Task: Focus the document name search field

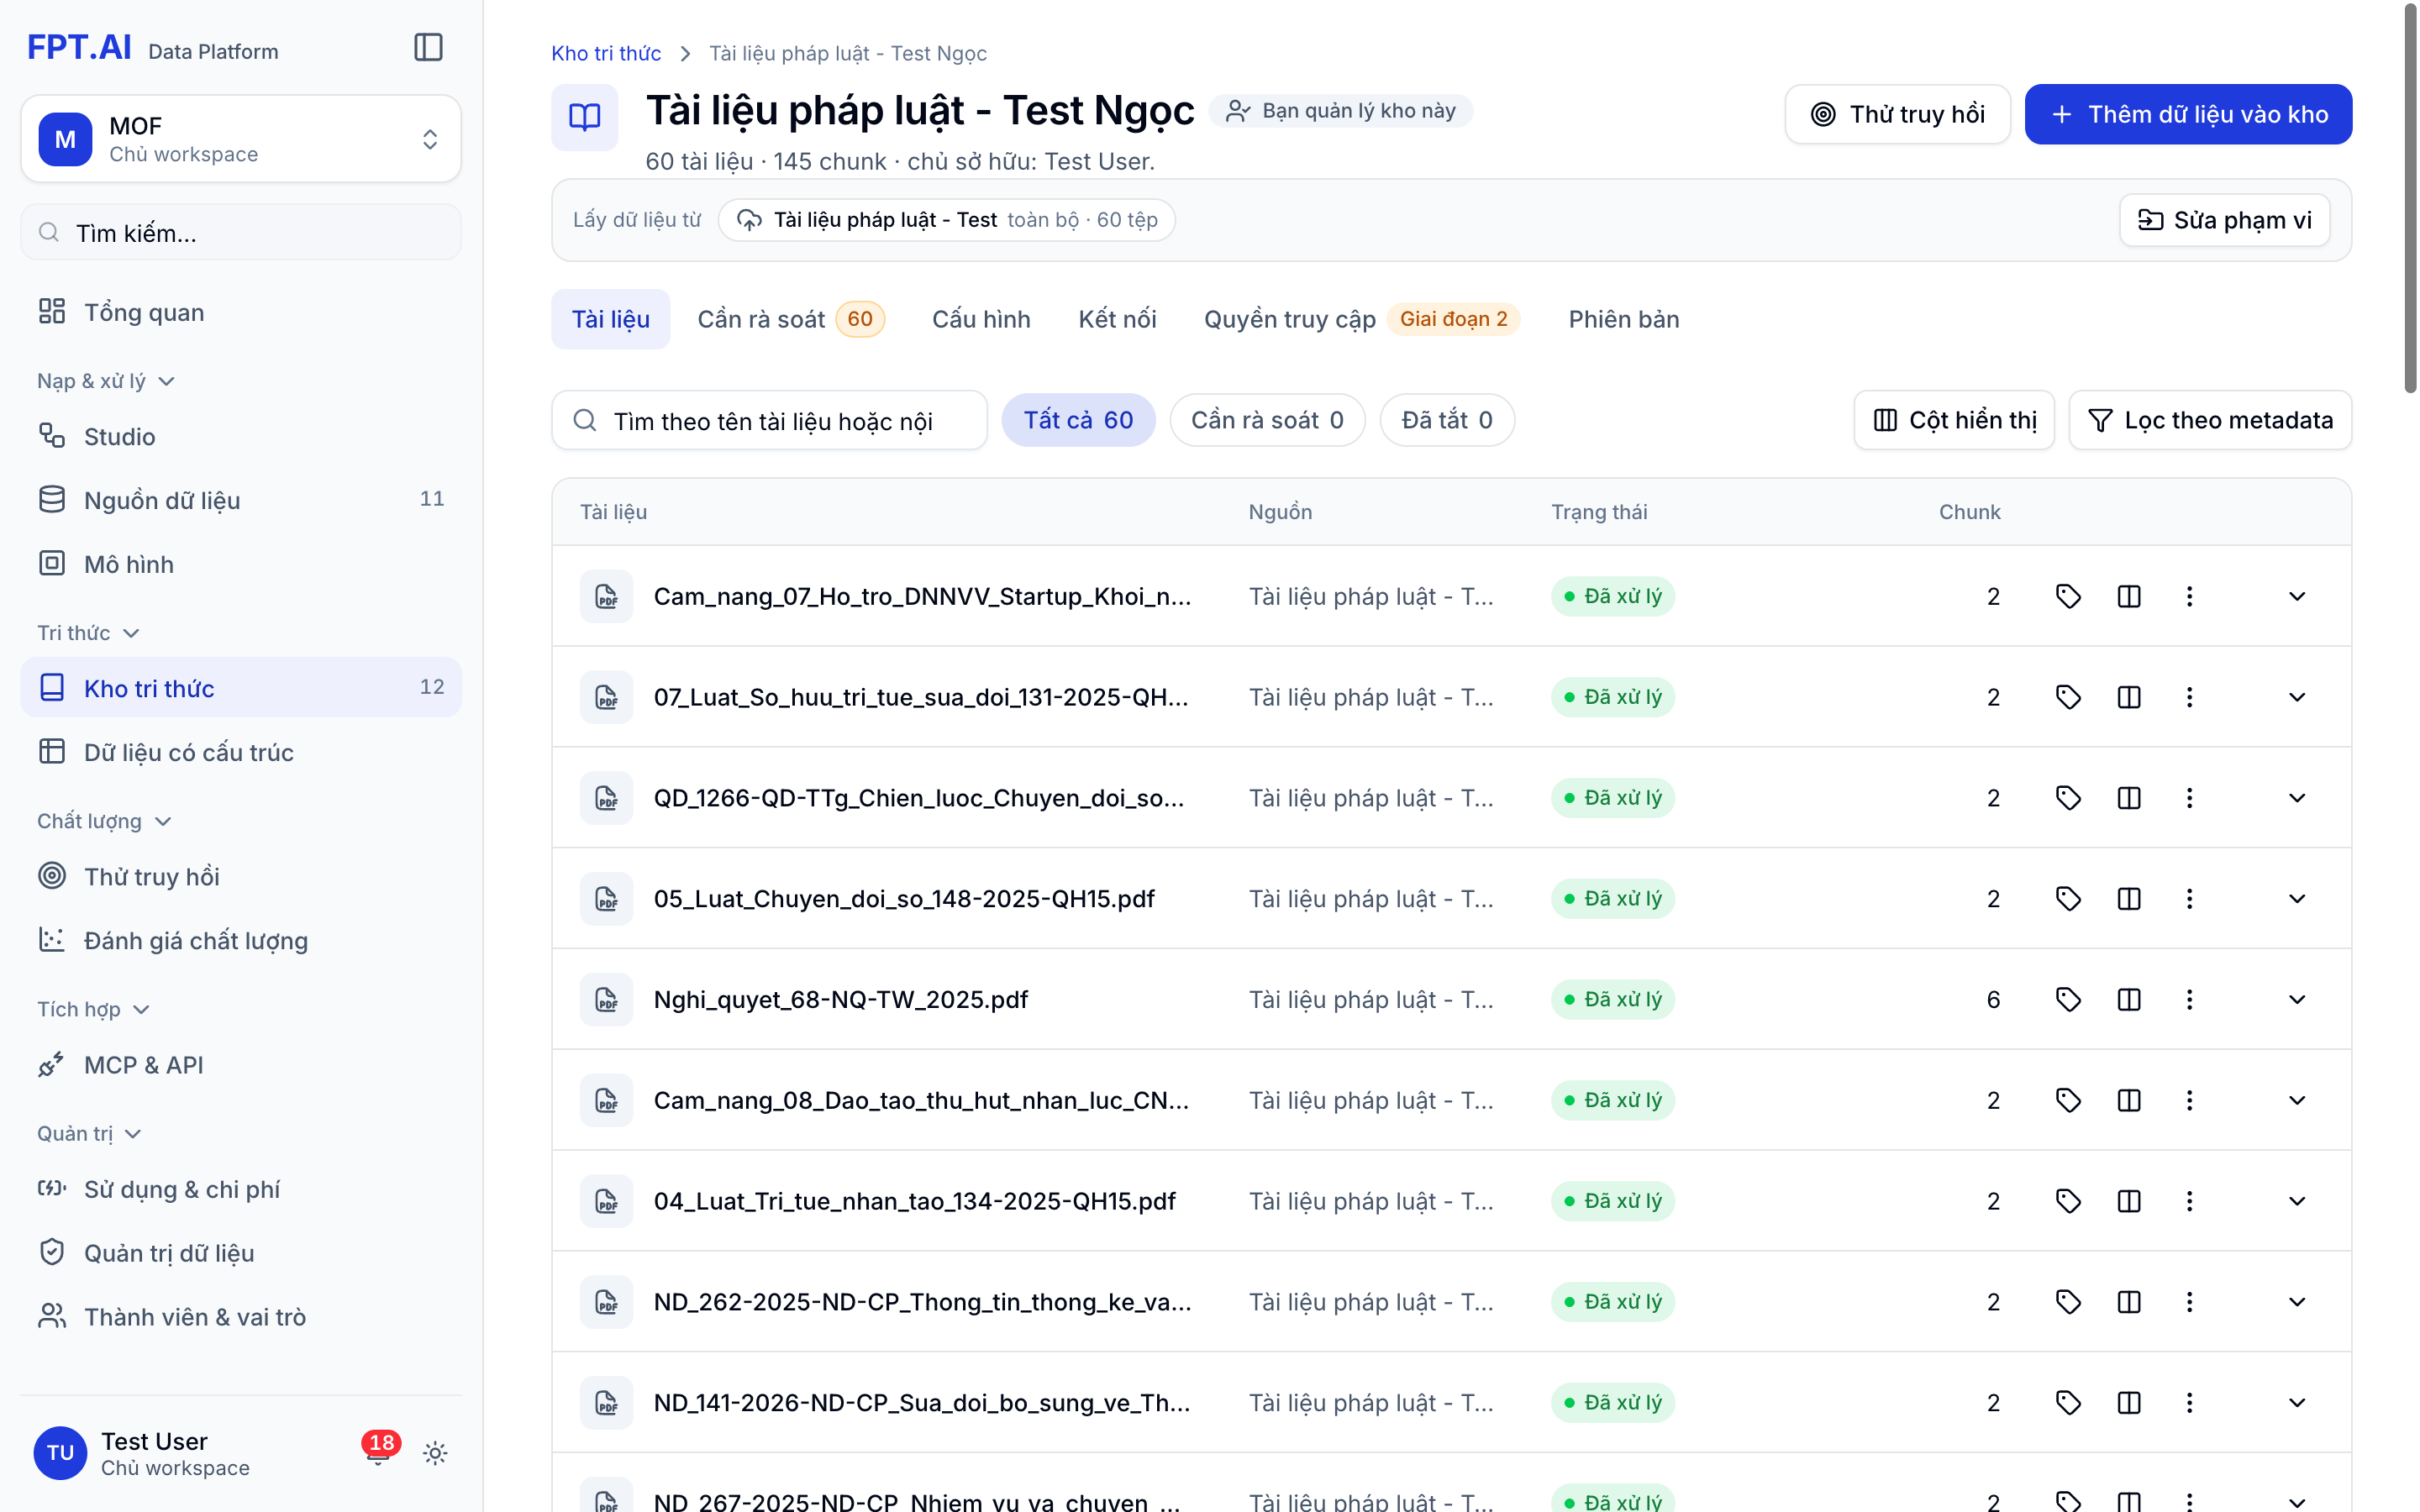Action: coord(769,420)
